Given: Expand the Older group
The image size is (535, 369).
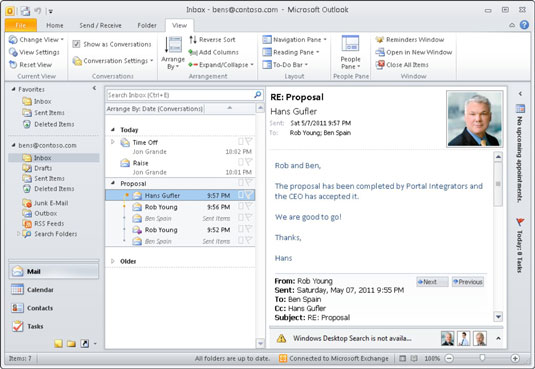Looking at the screenshot, I should point(113,261).
